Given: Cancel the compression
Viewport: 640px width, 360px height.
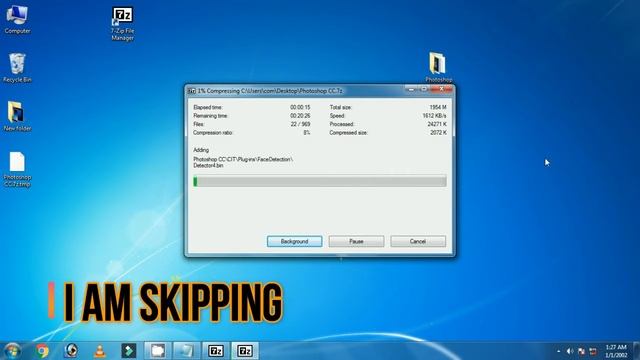Looking at the screenshot, I should [418, 241].
